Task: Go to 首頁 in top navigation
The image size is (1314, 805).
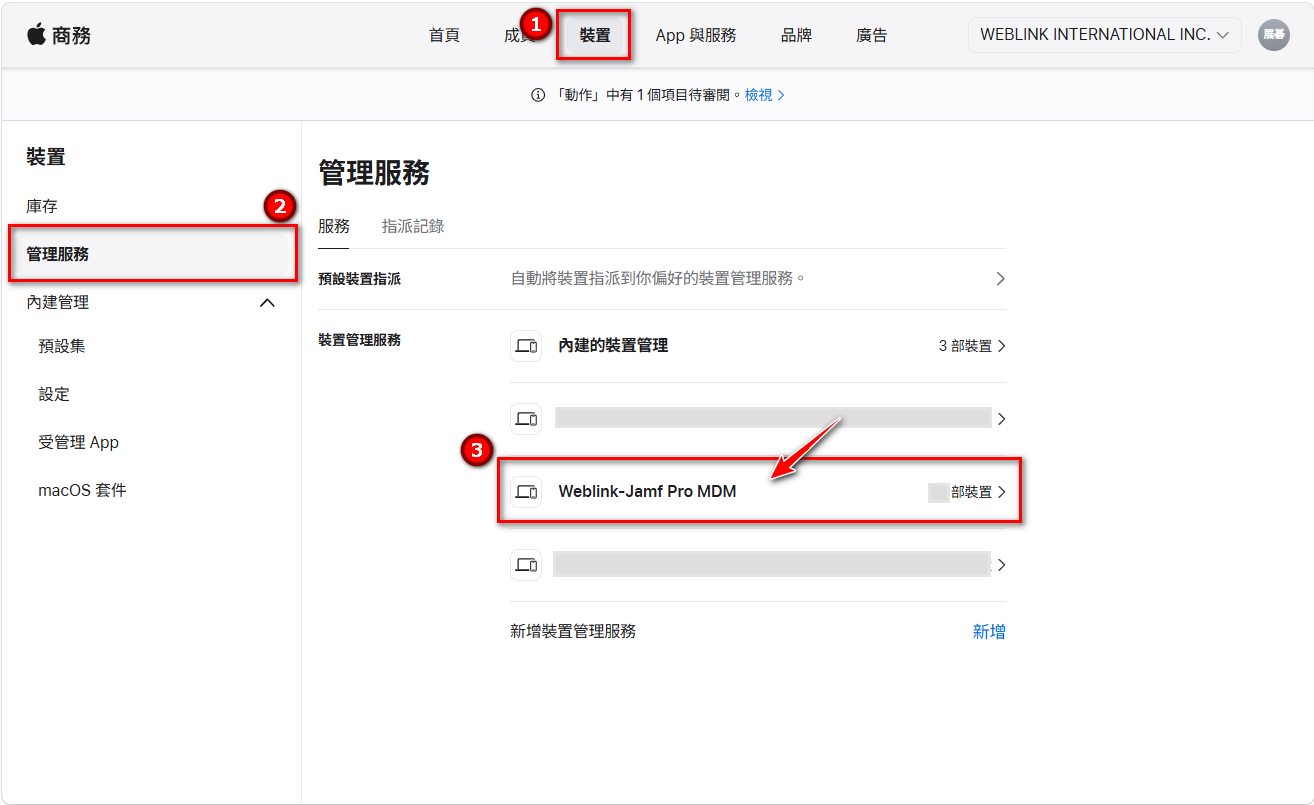Action: tap(444, 35)
